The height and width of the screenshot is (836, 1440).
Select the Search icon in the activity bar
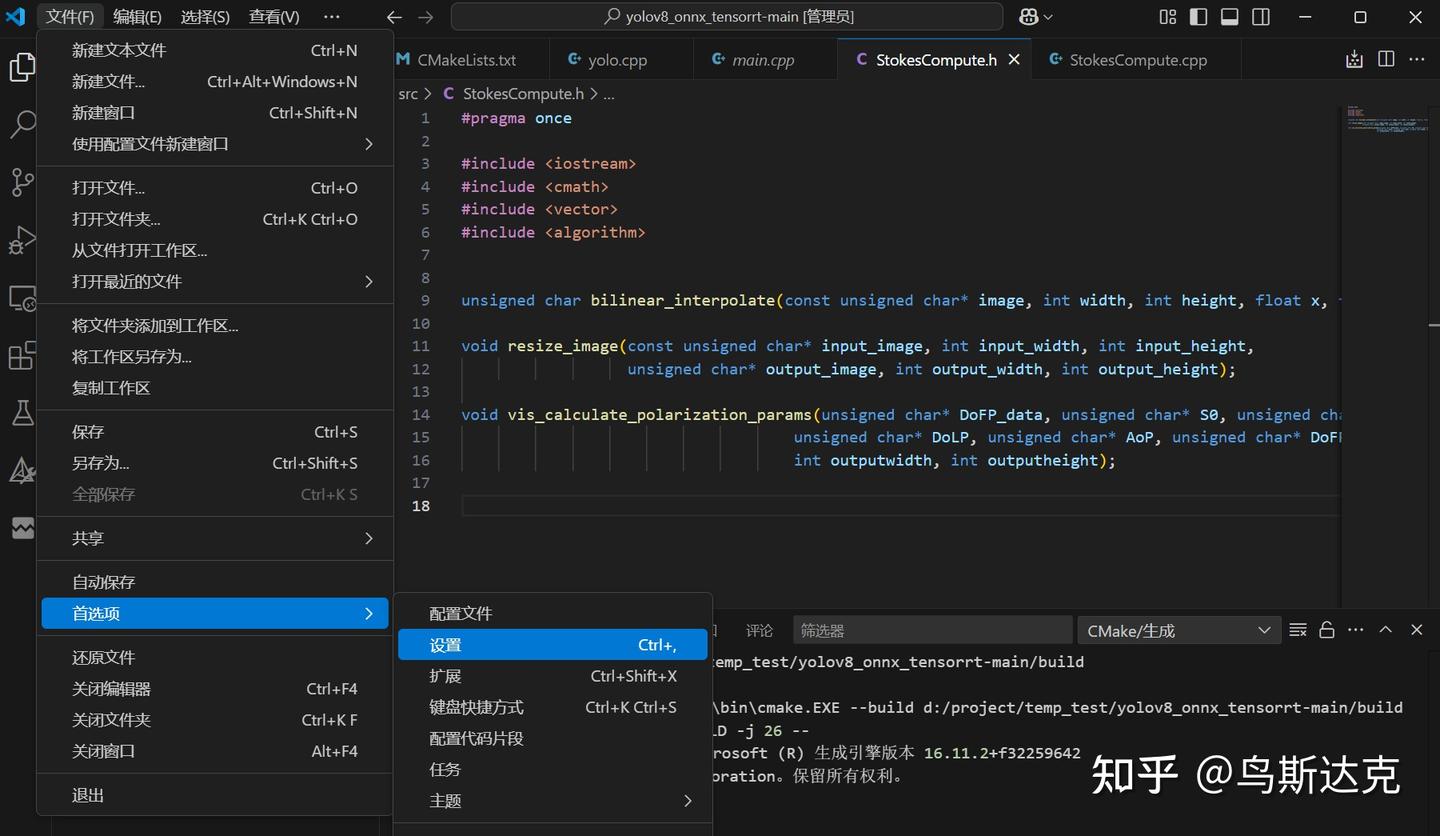coord(22,124)
